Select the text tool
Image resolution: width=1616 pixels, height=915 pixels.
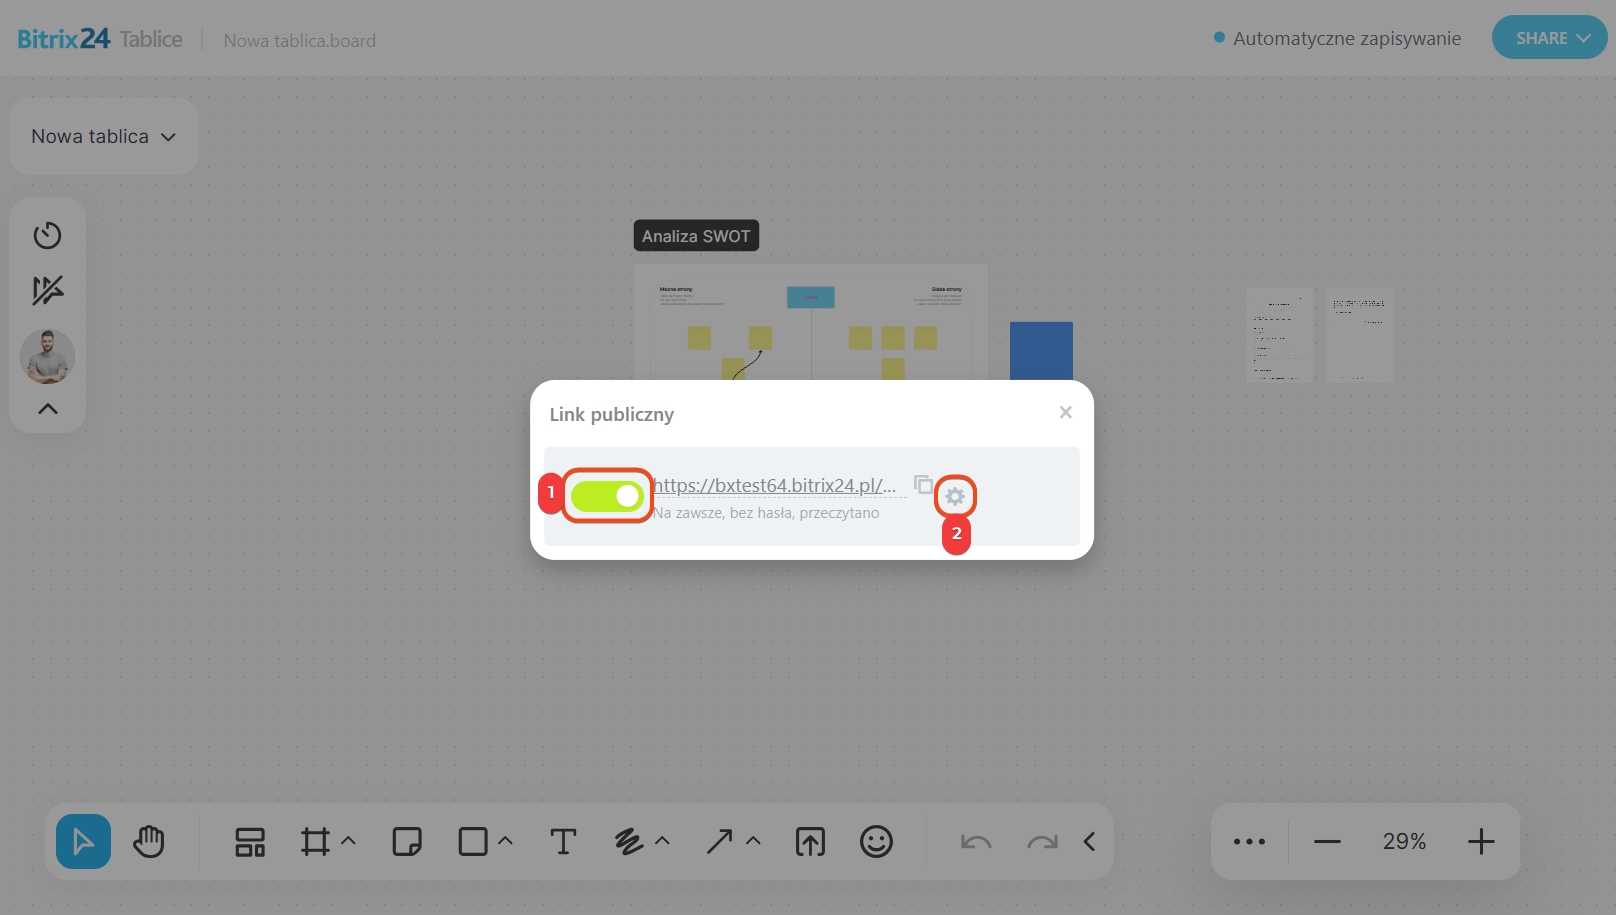coord(563,842)
